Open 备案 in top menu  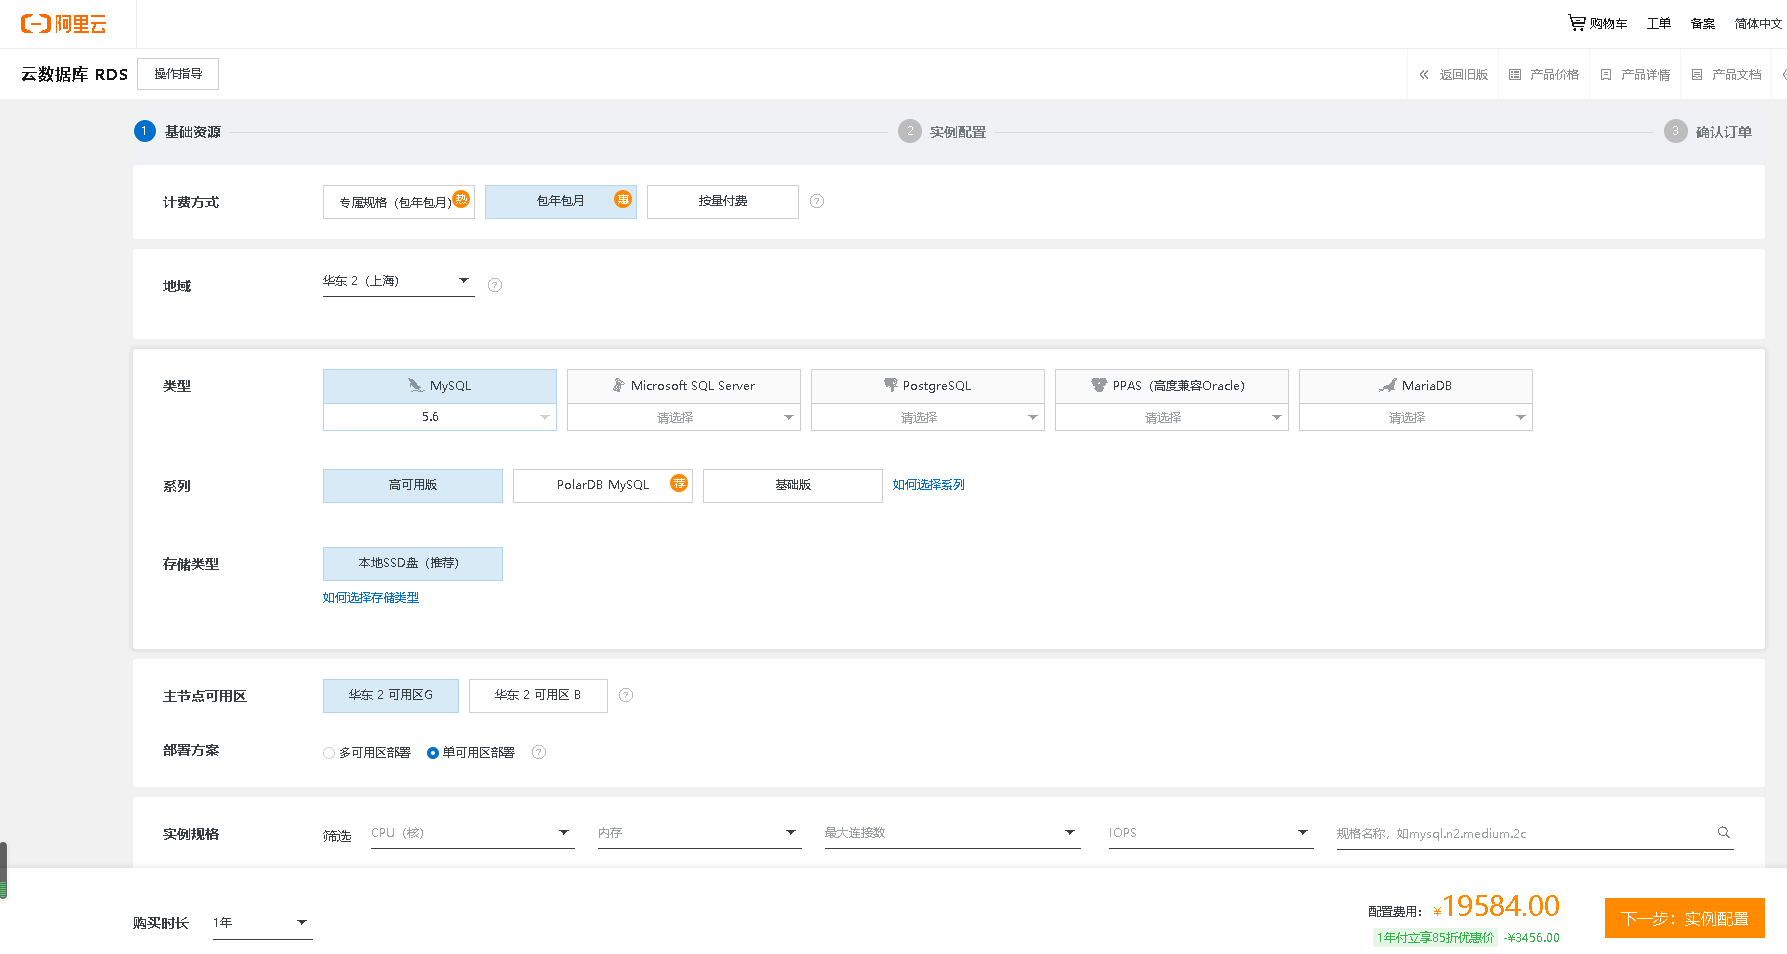pos(1703,24)
